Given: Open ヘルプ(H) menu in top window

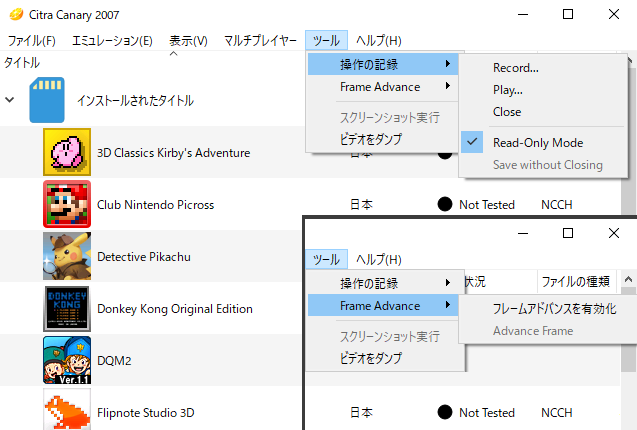Looking at the screenshot, I should pyautogui.click(x=379, y=41).
